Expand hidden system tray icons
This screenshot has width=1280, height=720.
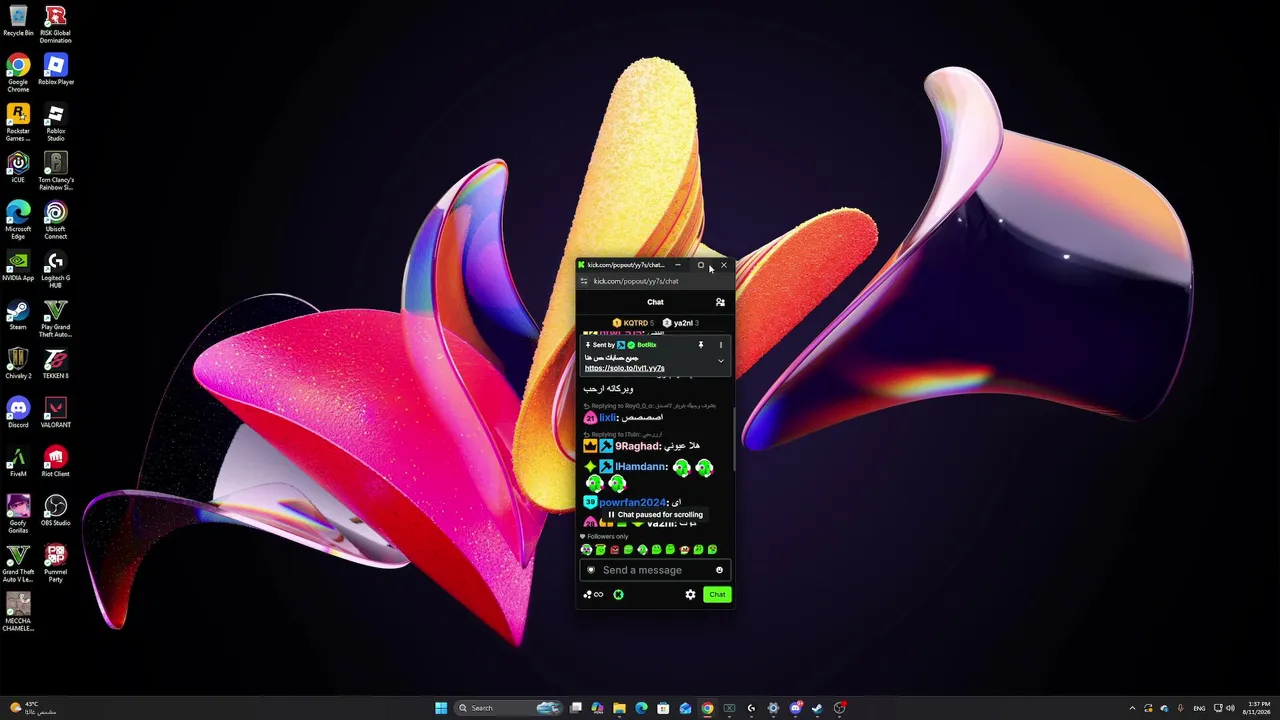point(1132,708)
